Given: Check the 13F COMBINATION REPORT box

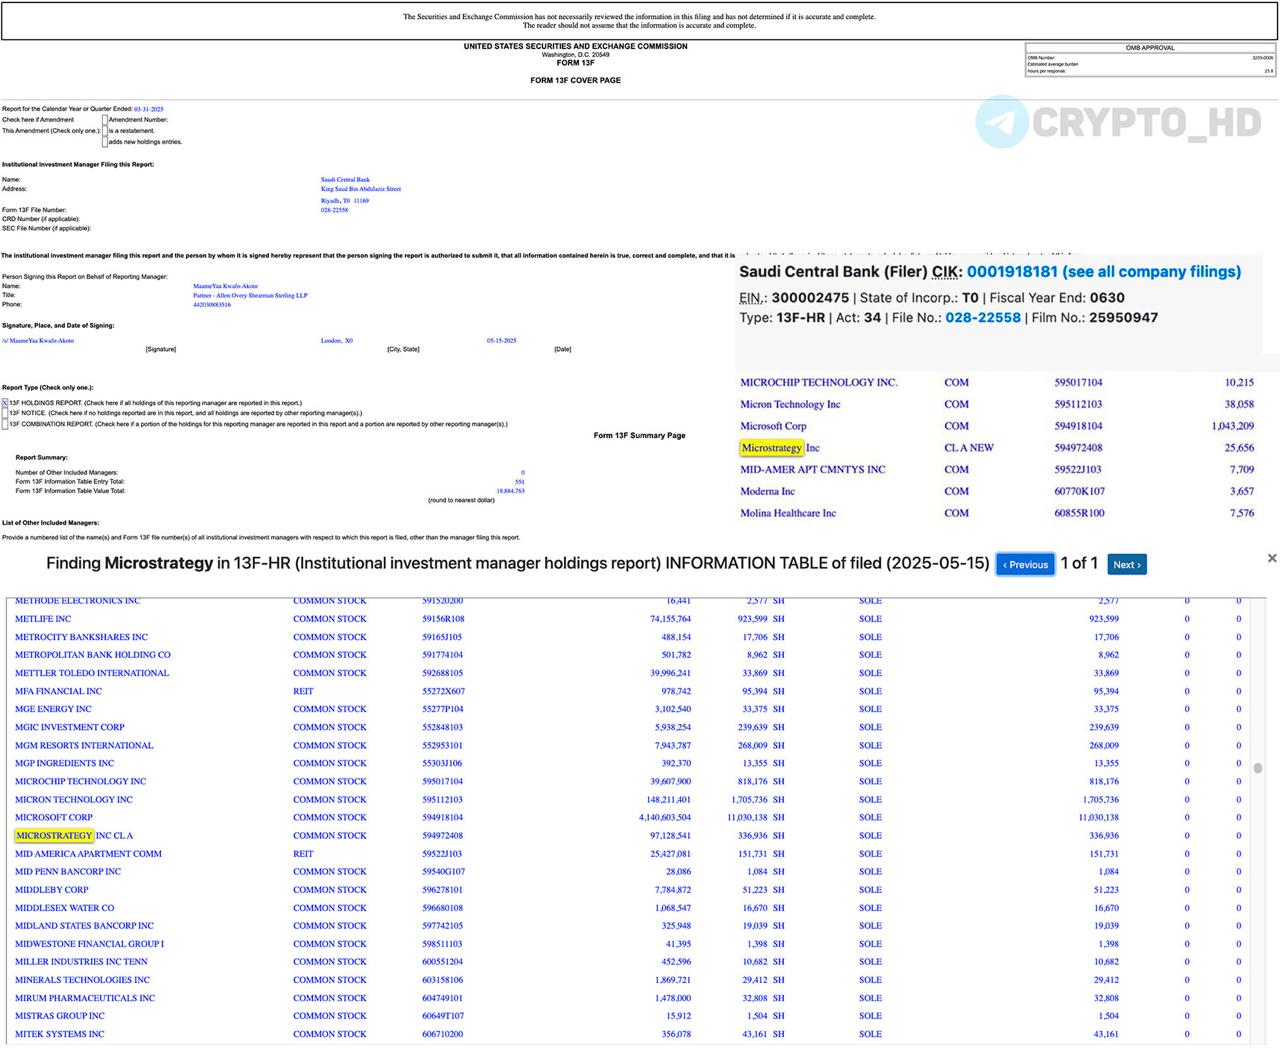Looking at the screenshot, I should pos(5,424).
